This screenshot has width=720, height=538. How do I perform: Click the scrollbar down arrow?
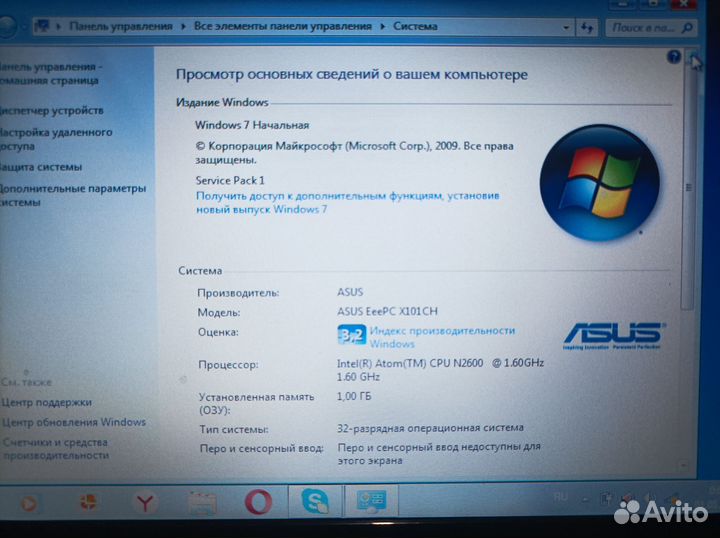point(684,465)
